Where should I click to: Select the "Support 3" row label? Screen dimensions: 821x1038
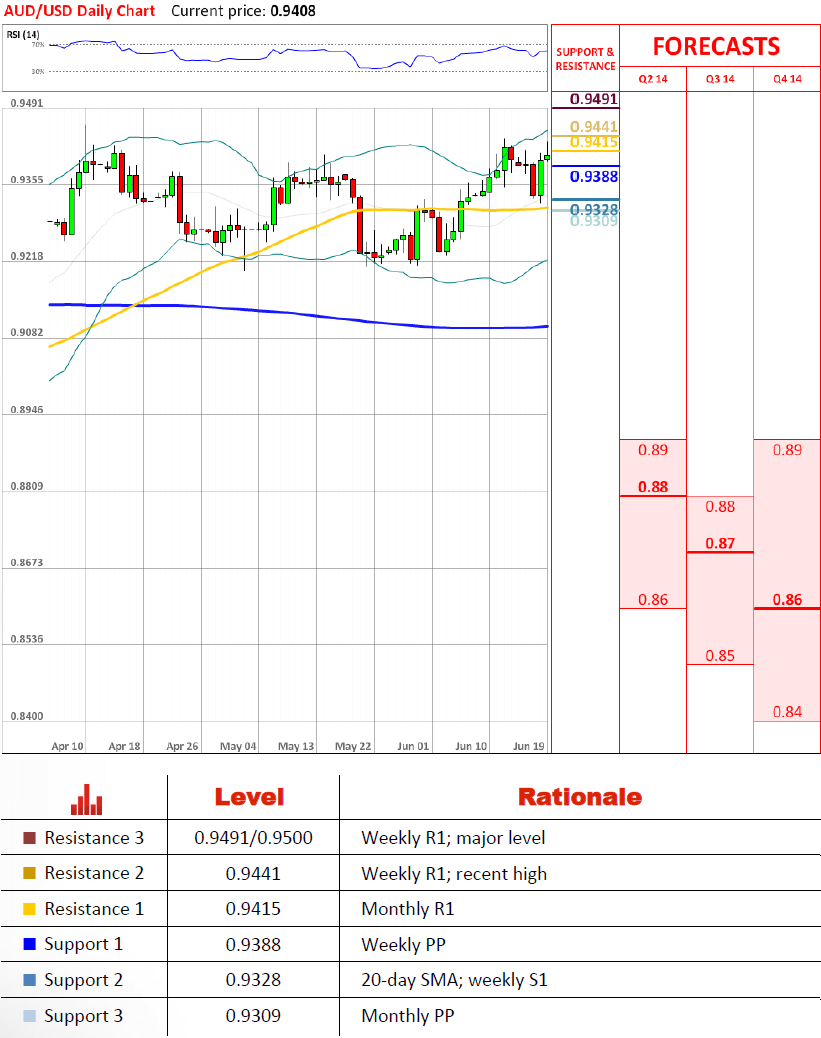coord(83,1016)
